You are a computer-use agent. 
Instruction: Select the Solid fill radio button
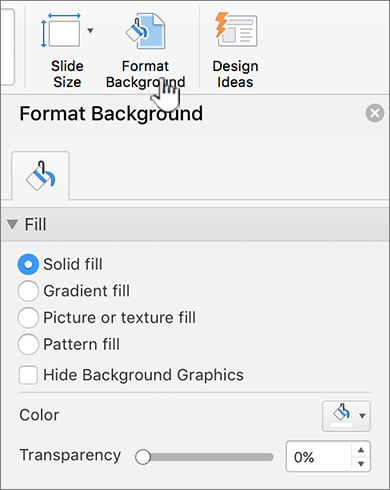[28, 264]
